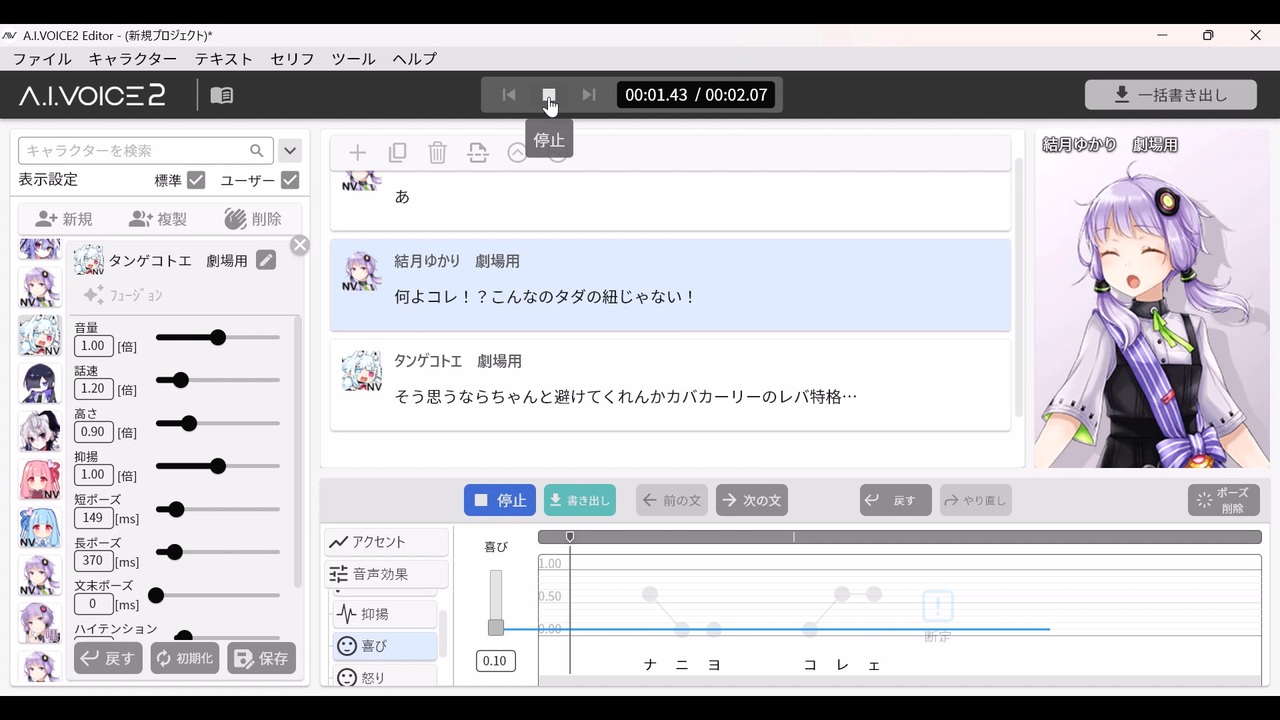The height and width of the screenshot is (720, 1280).
Task: Stop playback with the top transport stop button
Action: (548, 95)
